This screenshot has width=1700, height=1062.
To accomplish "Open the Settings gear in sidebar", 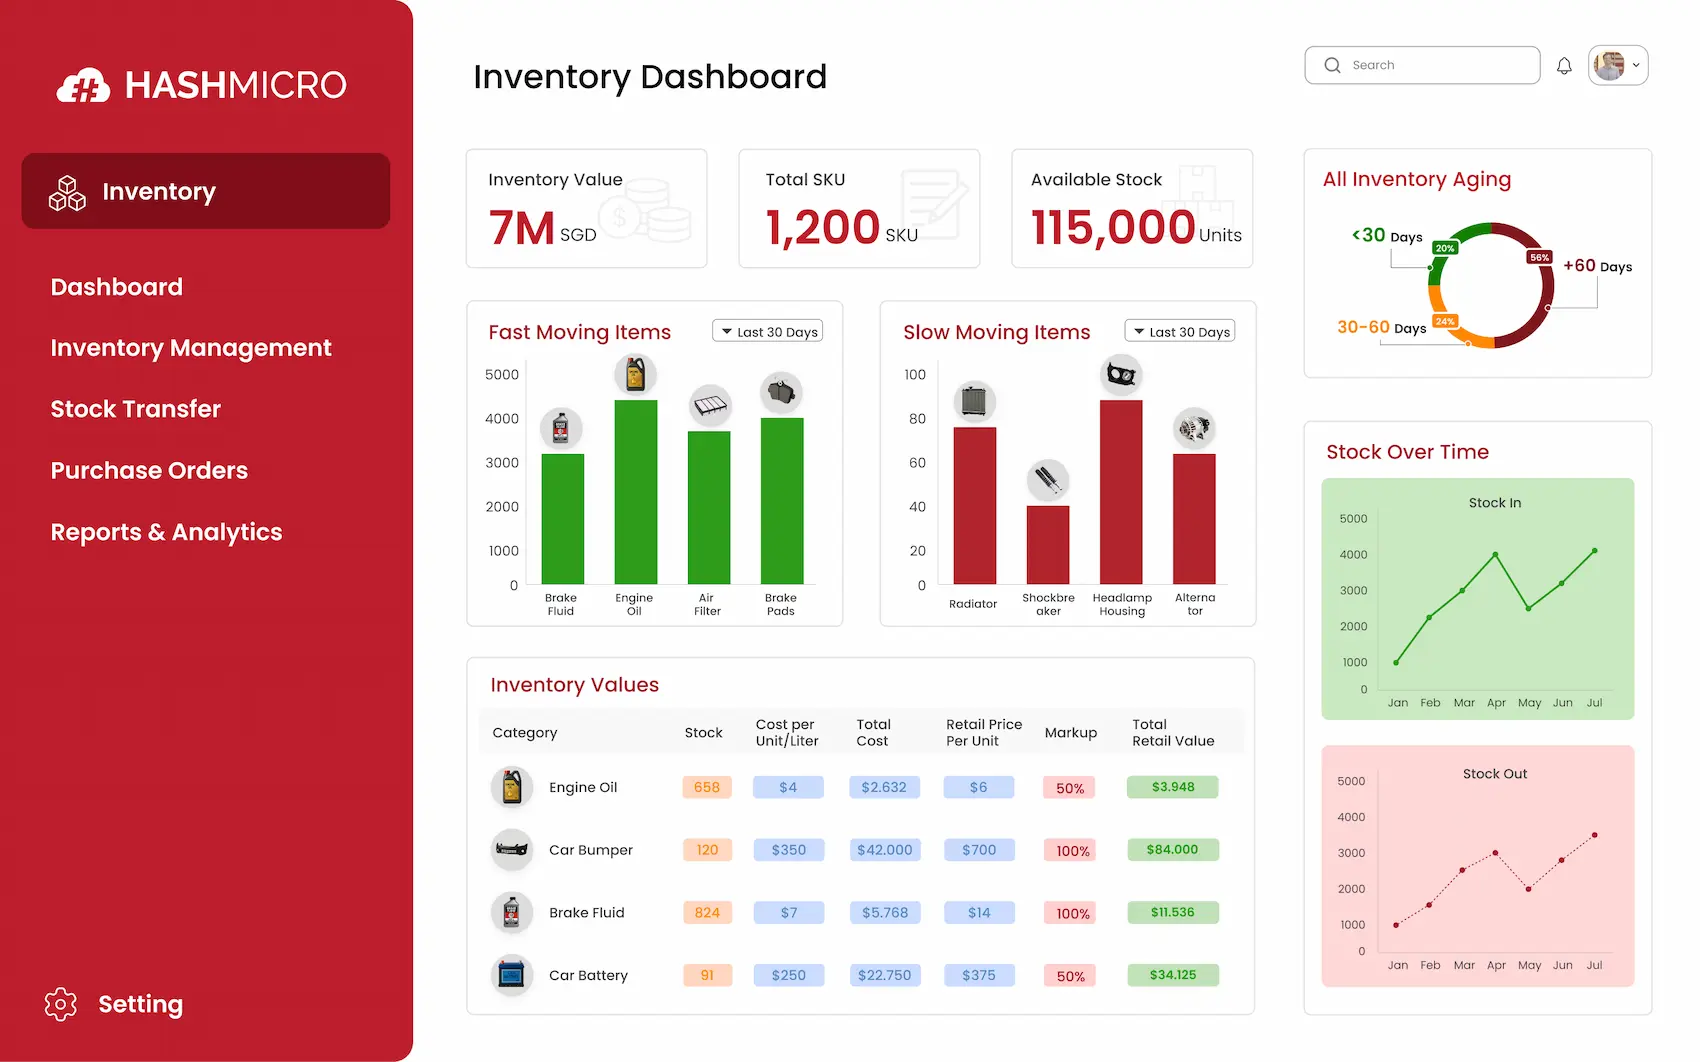I will coord(60,1004).
